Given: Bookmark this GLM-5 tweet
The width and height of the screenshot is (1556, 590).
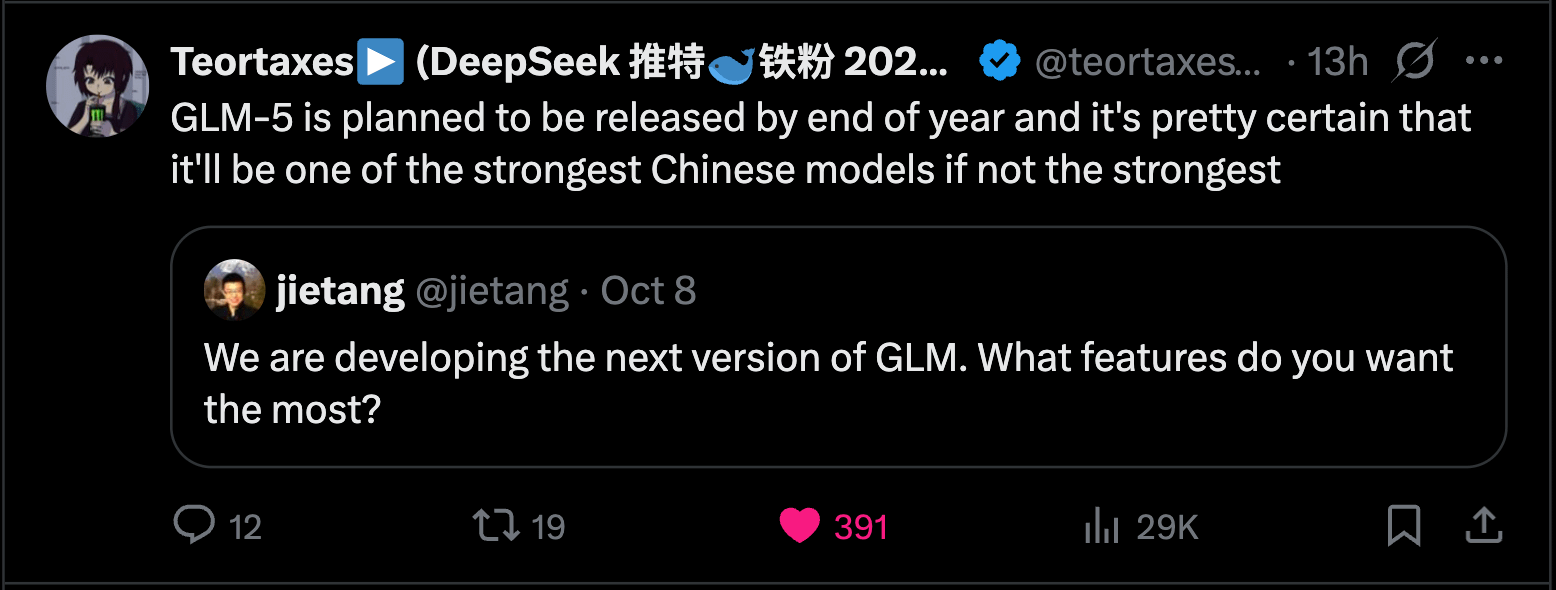Looking at the screenshot, I should click(1404, 525).
